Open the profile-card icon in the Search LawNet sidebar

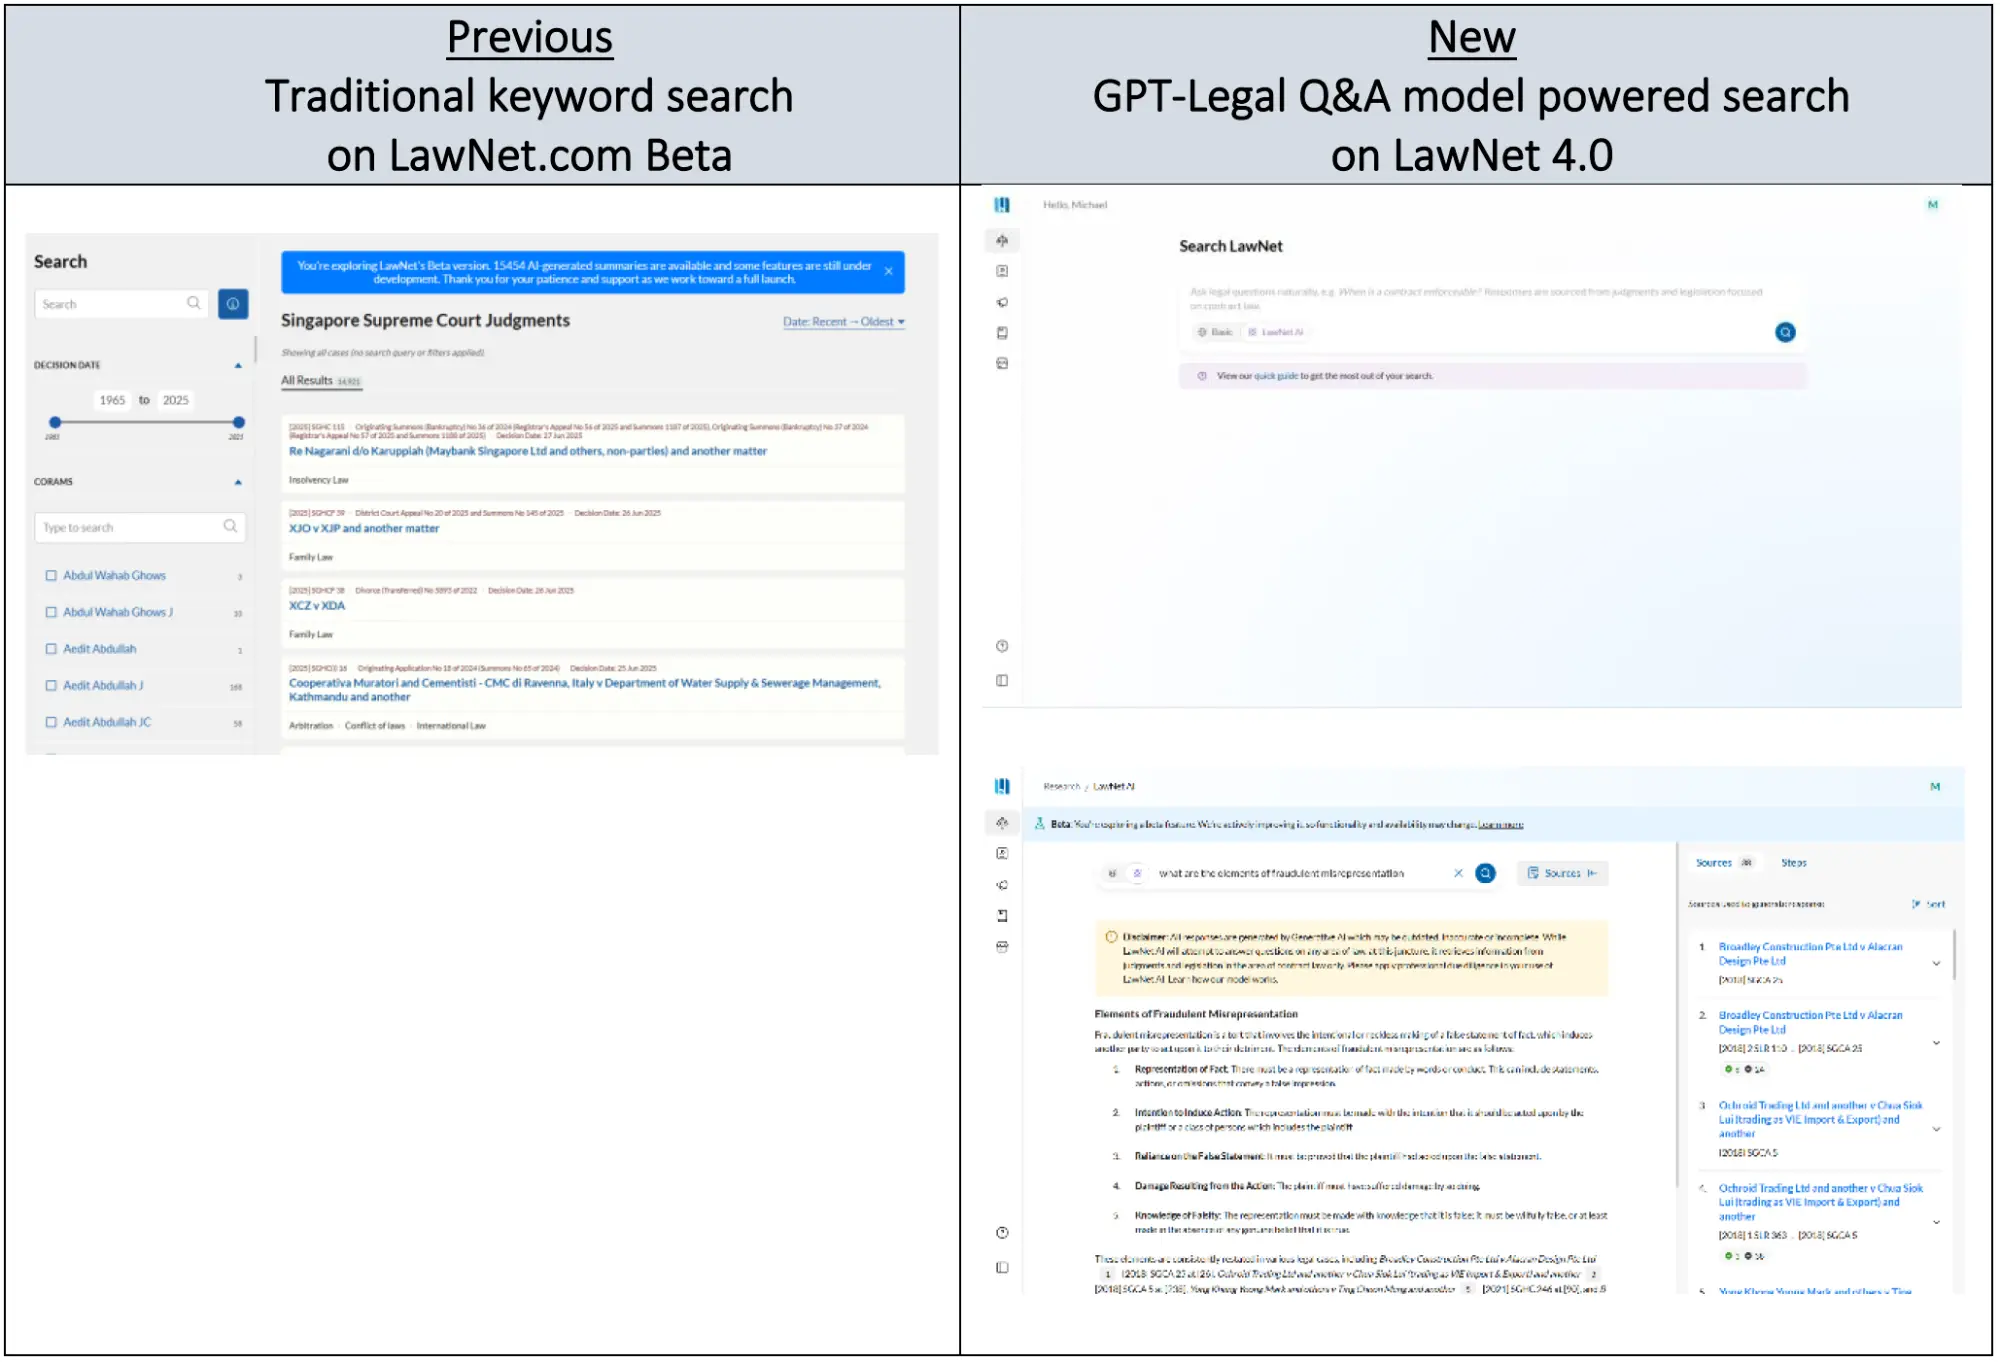pos(1002,271)
